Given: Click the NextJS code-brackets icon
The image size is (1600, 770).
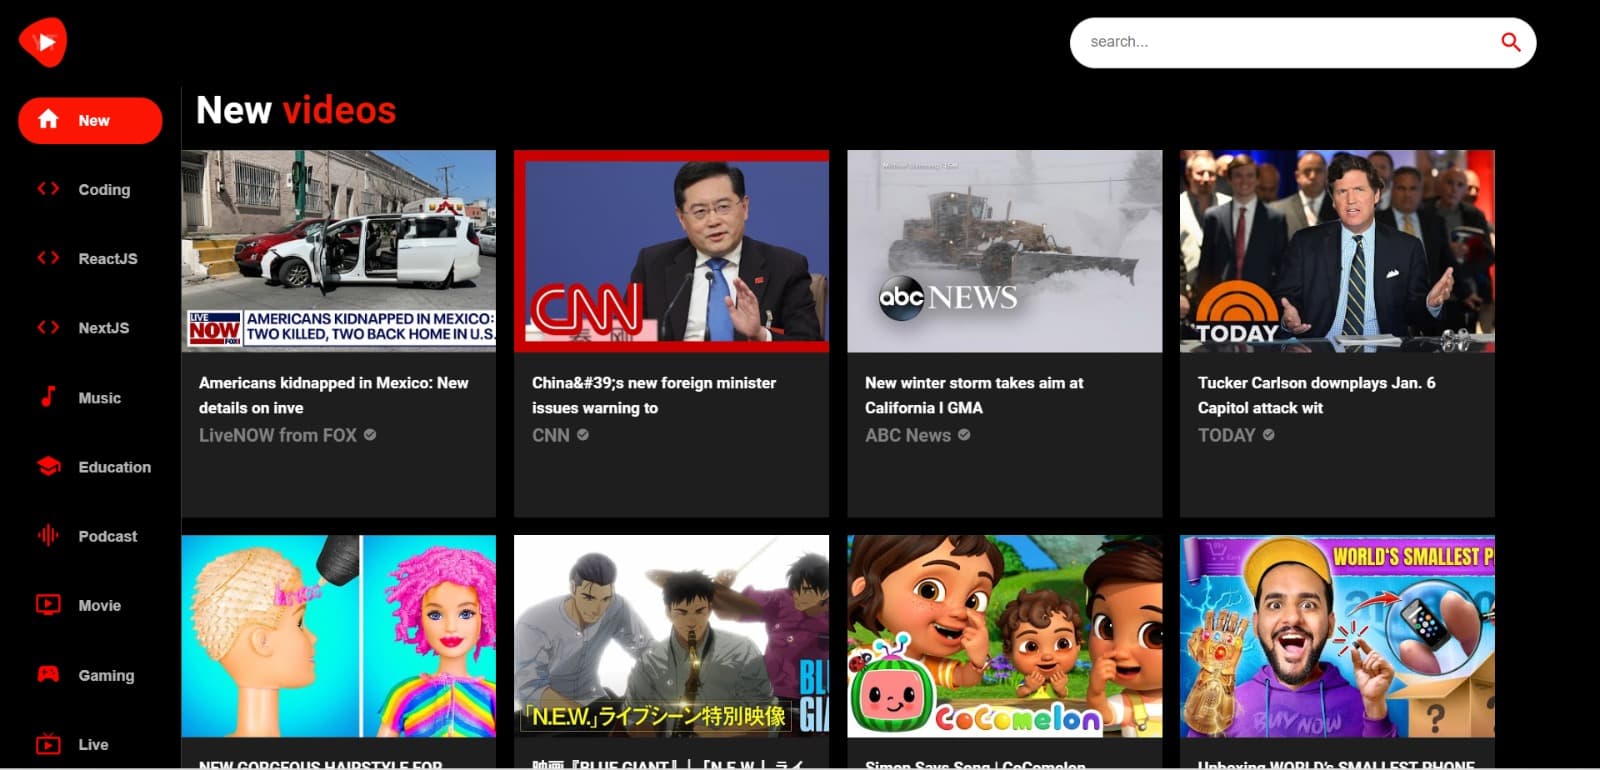Looking at the screenshot, I should 48,327.
